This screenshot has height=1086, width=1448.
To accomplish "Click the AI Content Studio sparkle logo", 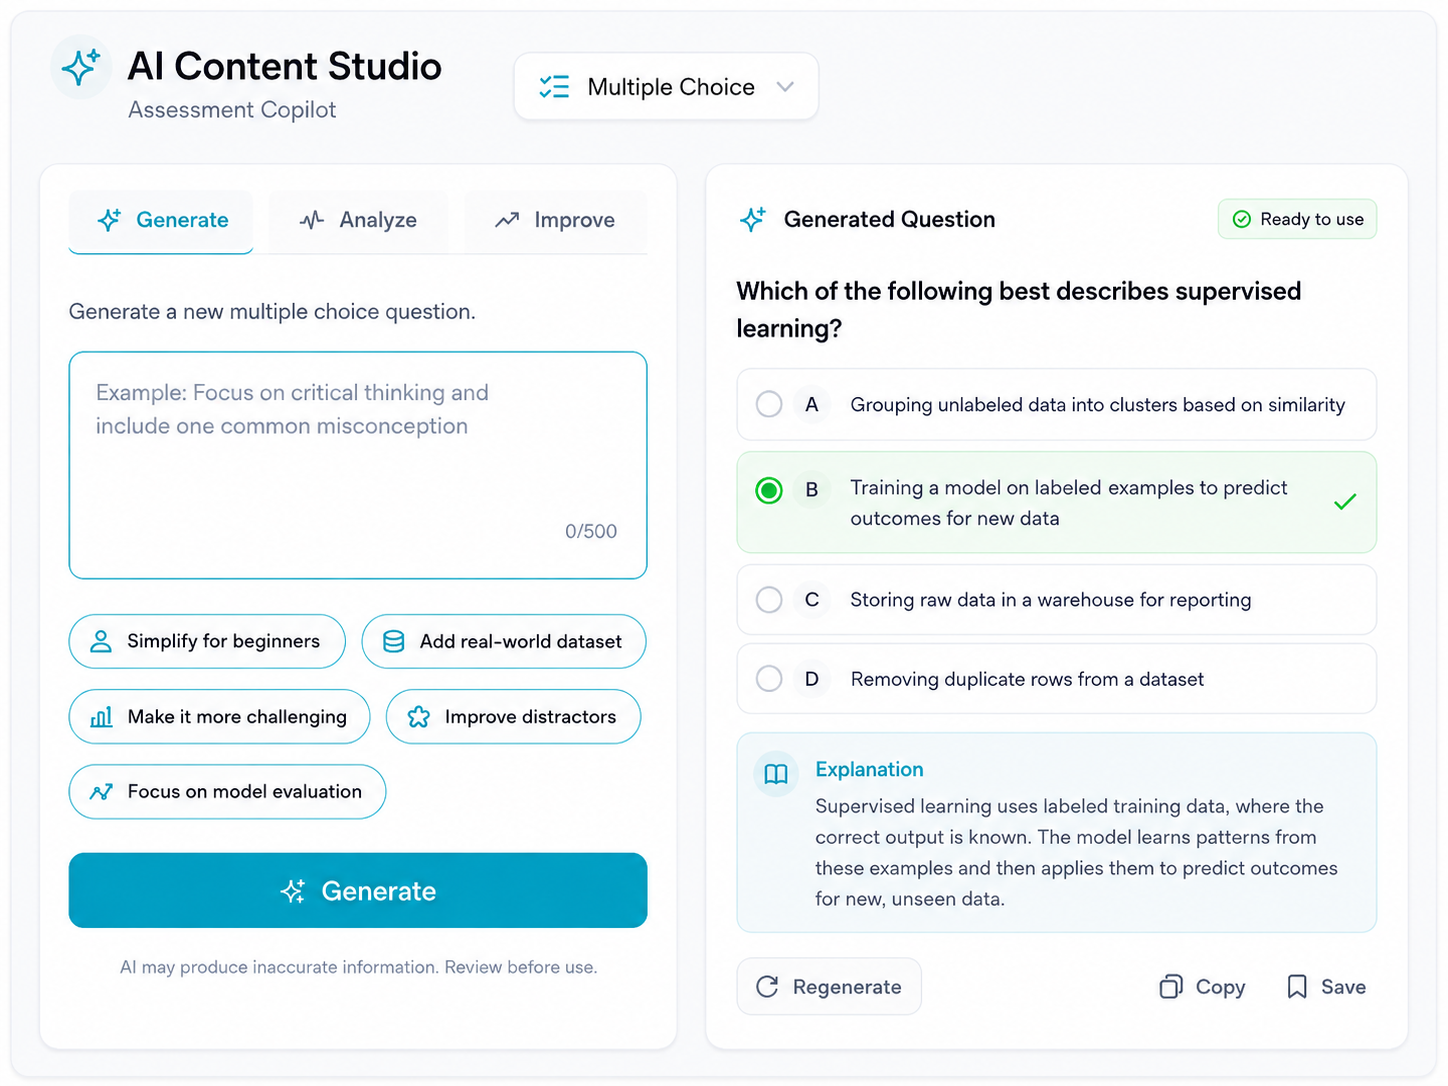I will coord(81,67).
